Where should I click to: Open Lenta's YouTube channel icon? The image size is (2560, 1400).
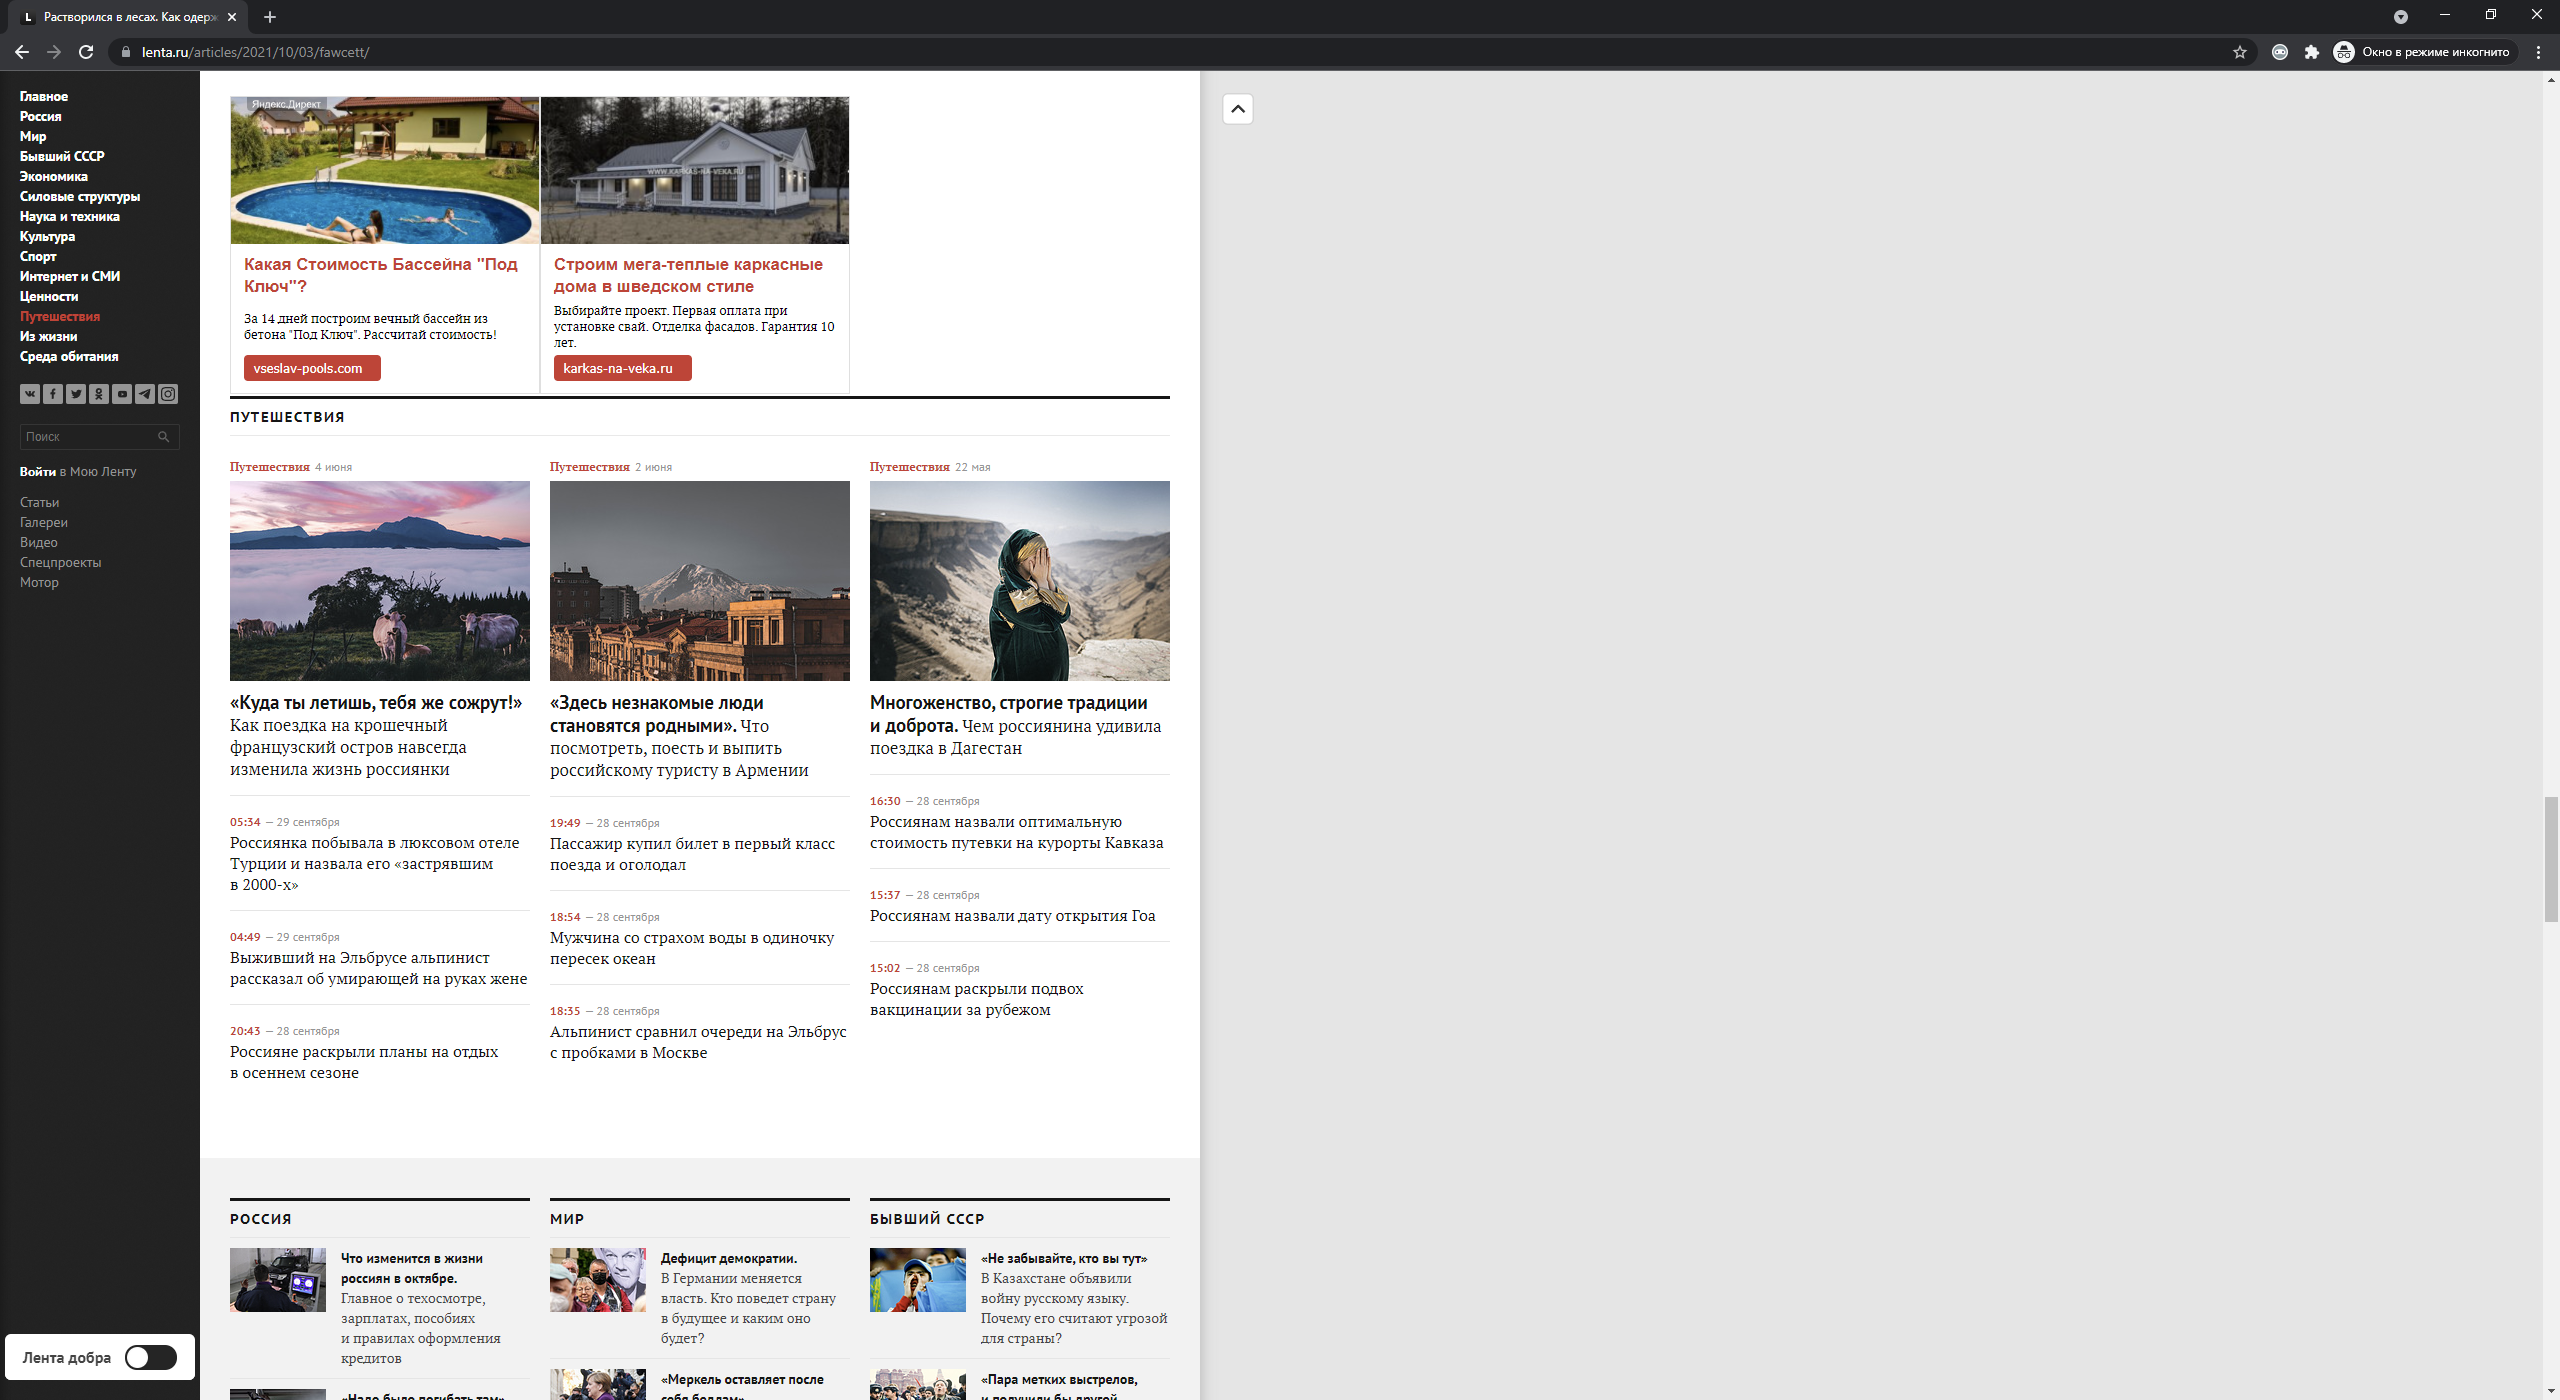[x=122, y=394]
